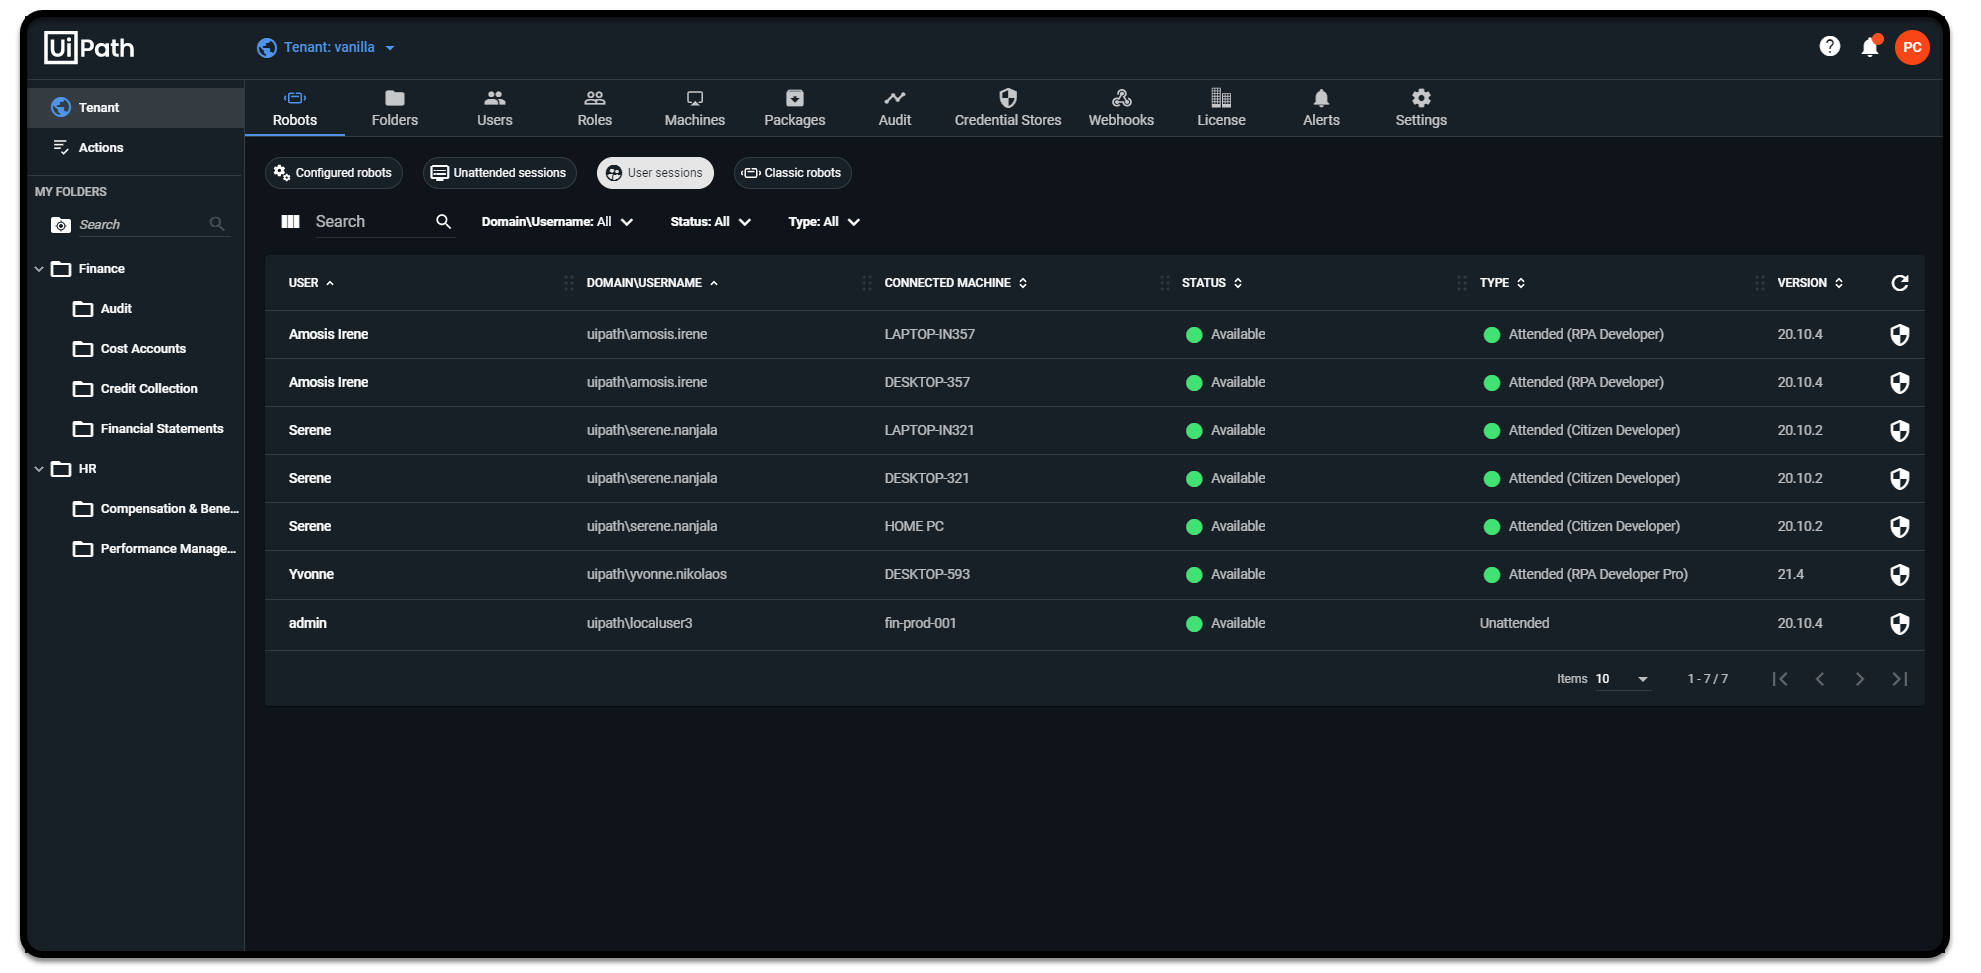
Task: Collapse the Finance folder tree
Action: (x=39, y=269)
